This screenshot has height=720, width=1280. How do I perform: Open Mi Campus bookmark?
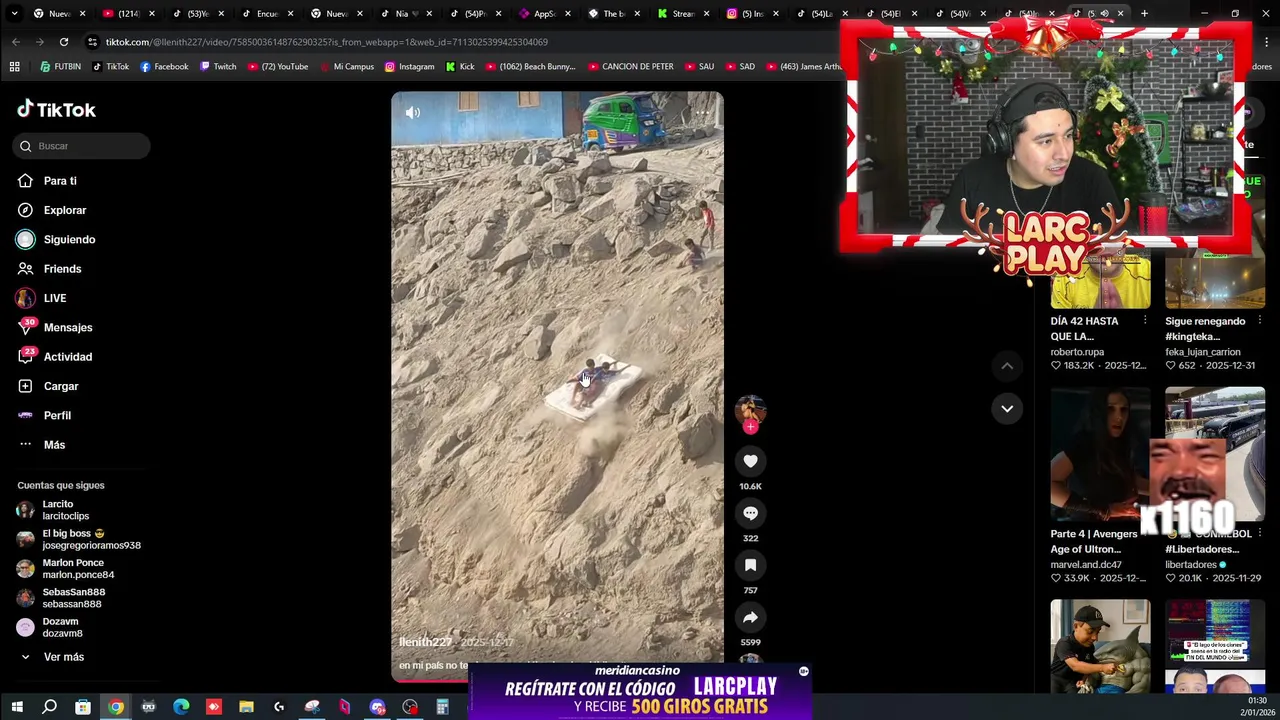(346, 67)
